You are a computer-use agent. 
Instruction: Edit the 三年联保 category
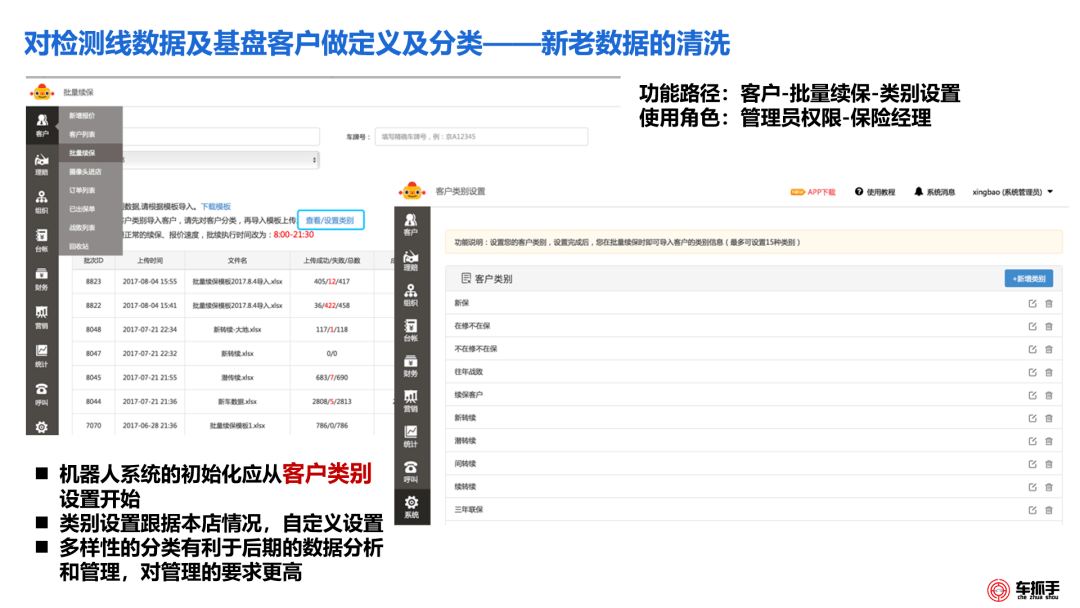[x=1032, y=510]
